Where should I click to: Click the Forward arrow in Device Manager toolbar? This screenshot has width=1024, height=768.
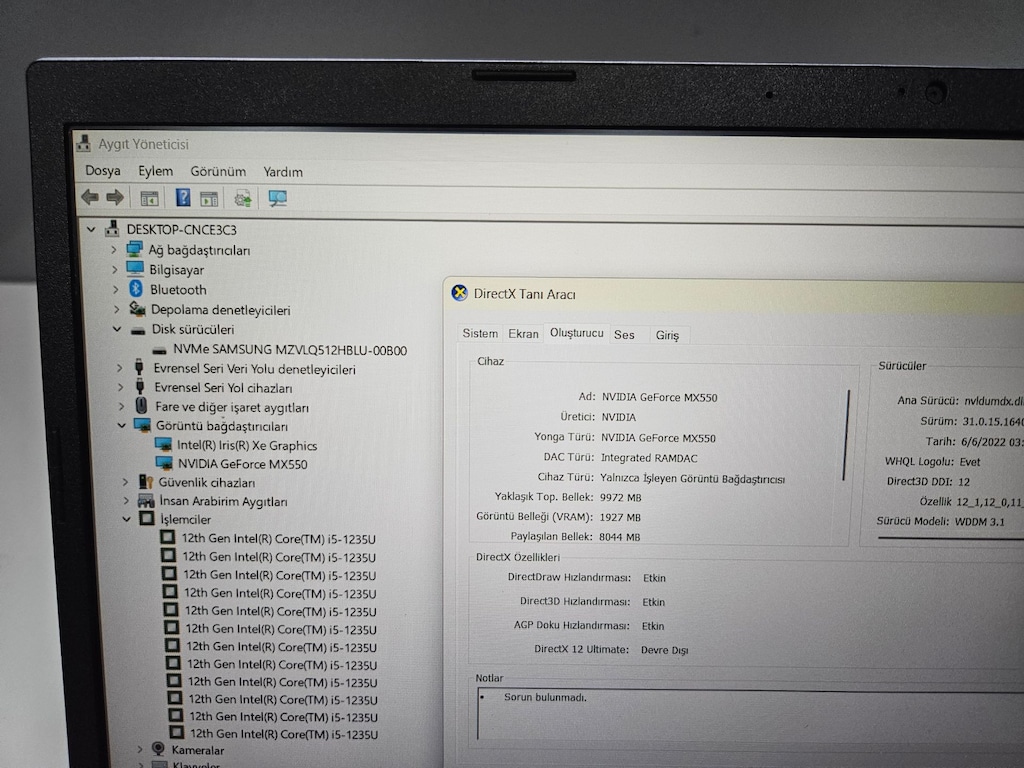(x=115, y=197)
